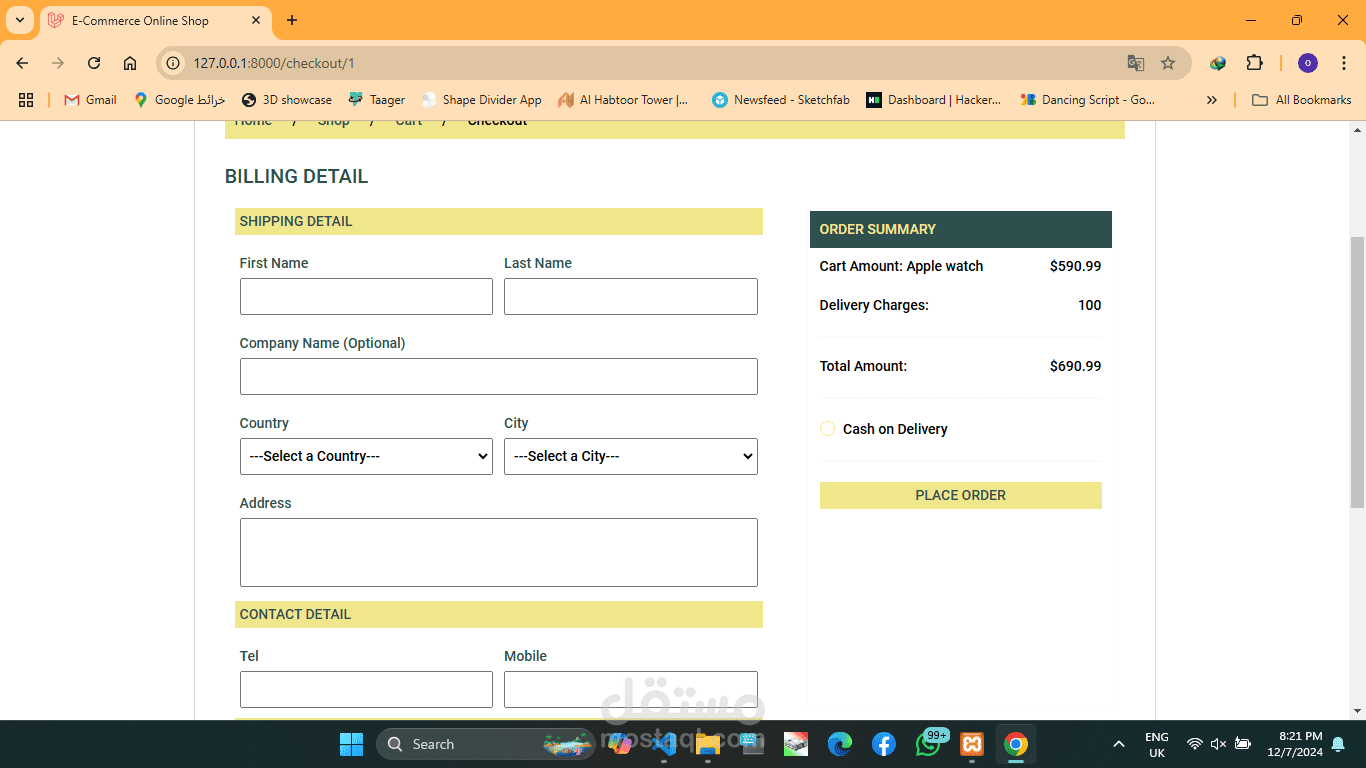Show more bookmarks with the double chevron
This screenshot has width=1366, height=768.
click(x=1212, y=100)
